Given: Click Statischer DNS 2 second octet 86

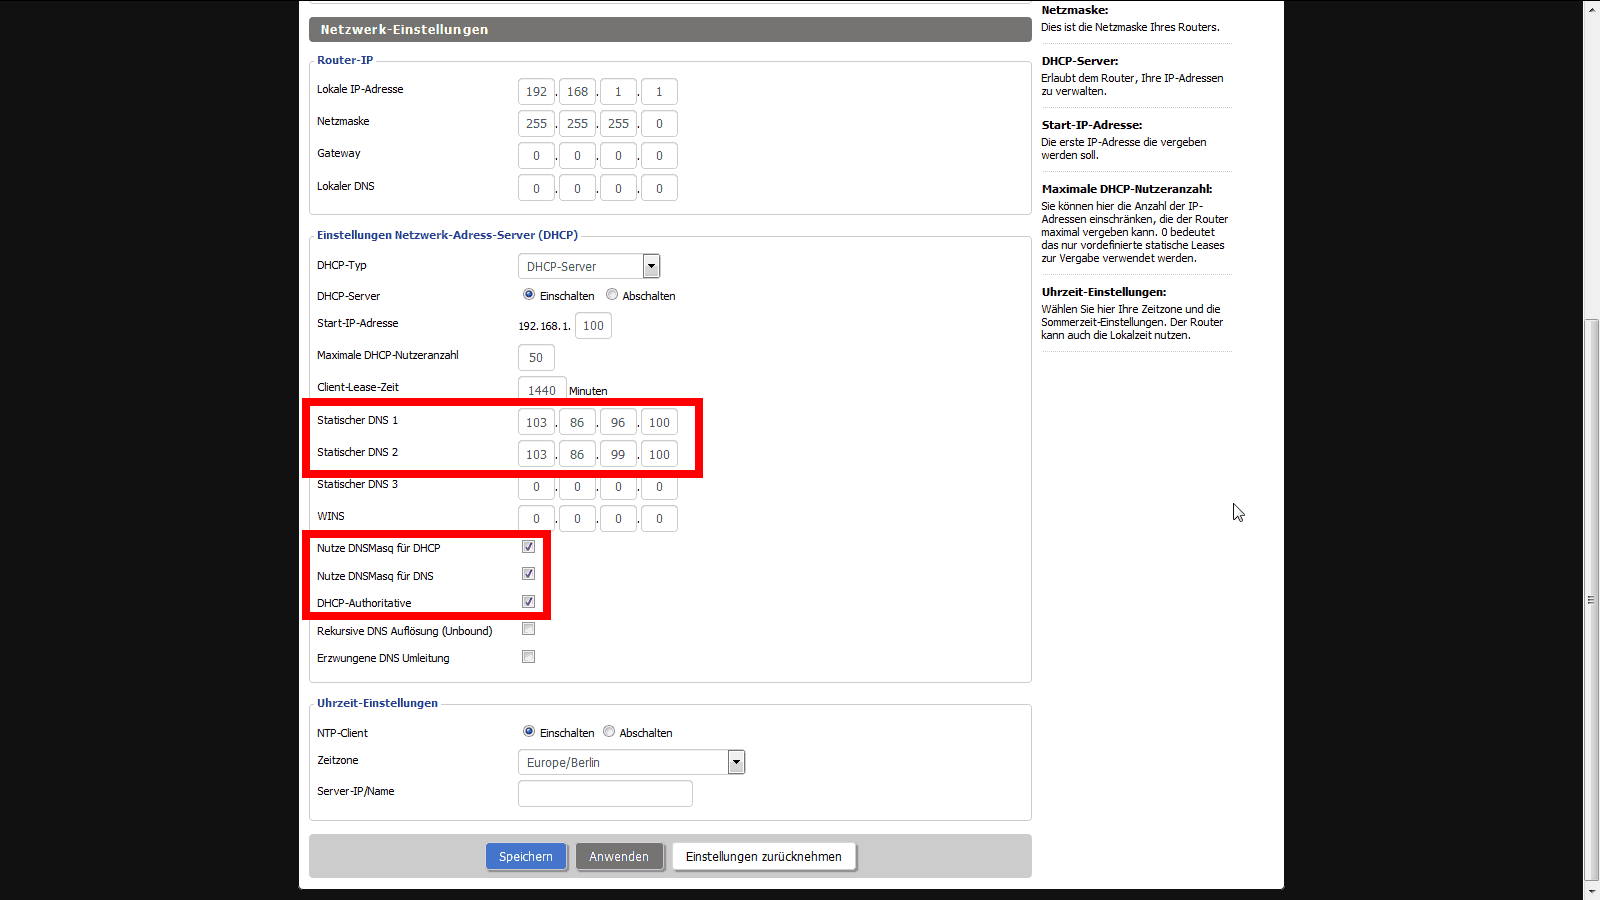Looking at the screenshot, I should pos(577,455).
